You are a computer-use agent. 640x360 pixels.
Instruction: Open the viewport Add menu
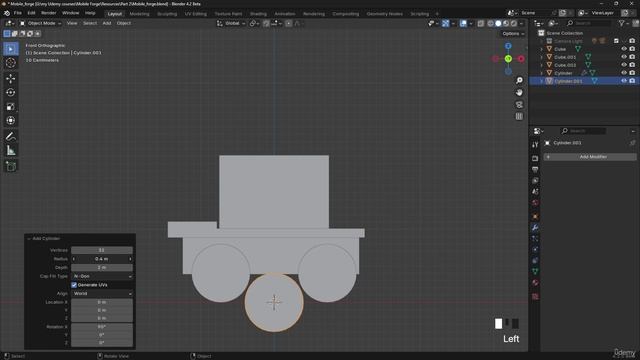pyautogui.click(x=107, y=23)
